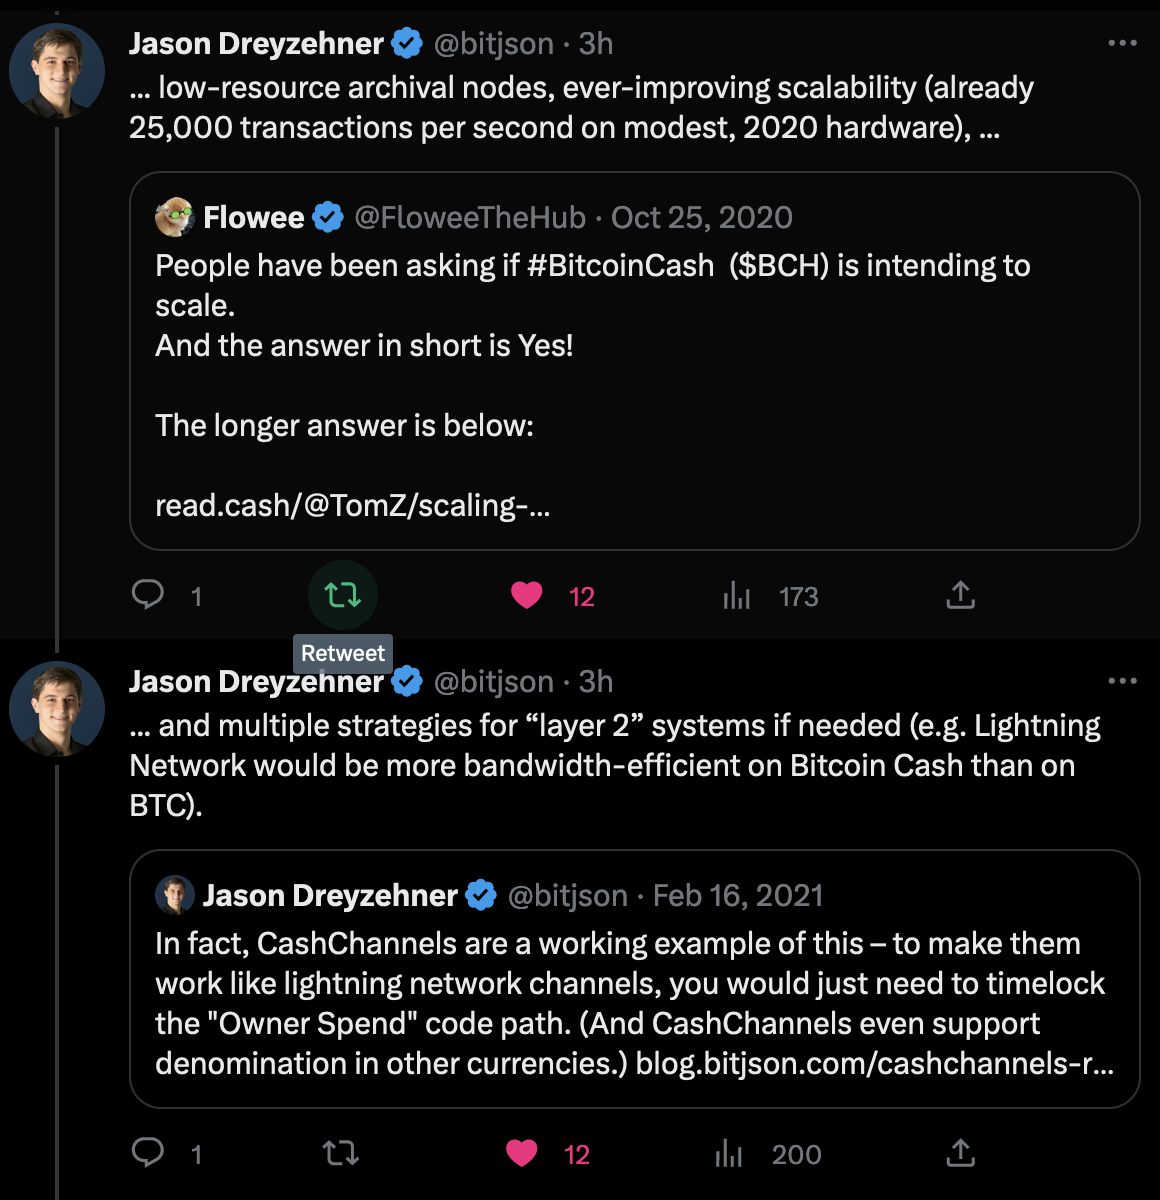Retweet the layer 2 strategies tweet
This screenshot has width=1160, height=1200.
pos(341,1153)
